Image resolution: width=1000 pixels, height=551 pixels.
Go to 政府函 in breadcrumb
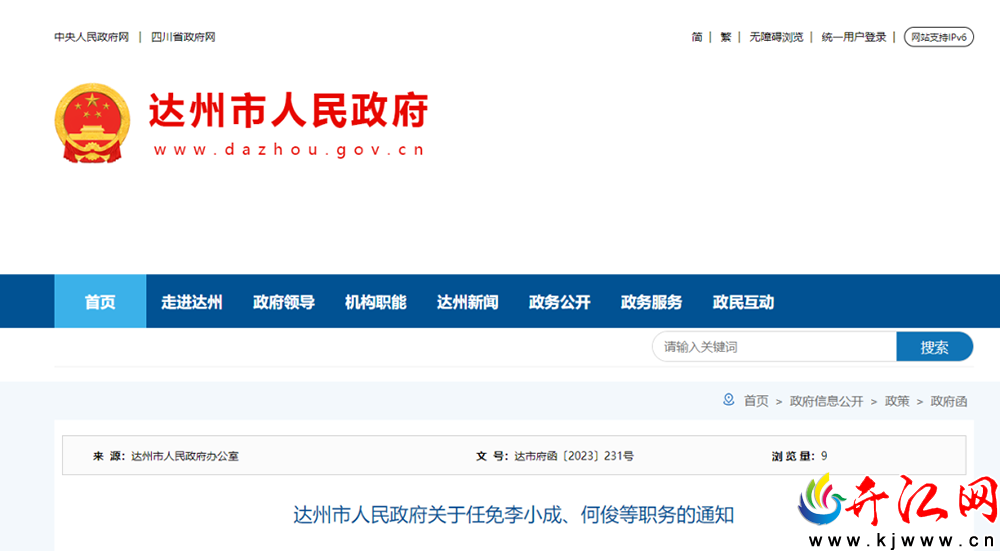click(949, 401)
